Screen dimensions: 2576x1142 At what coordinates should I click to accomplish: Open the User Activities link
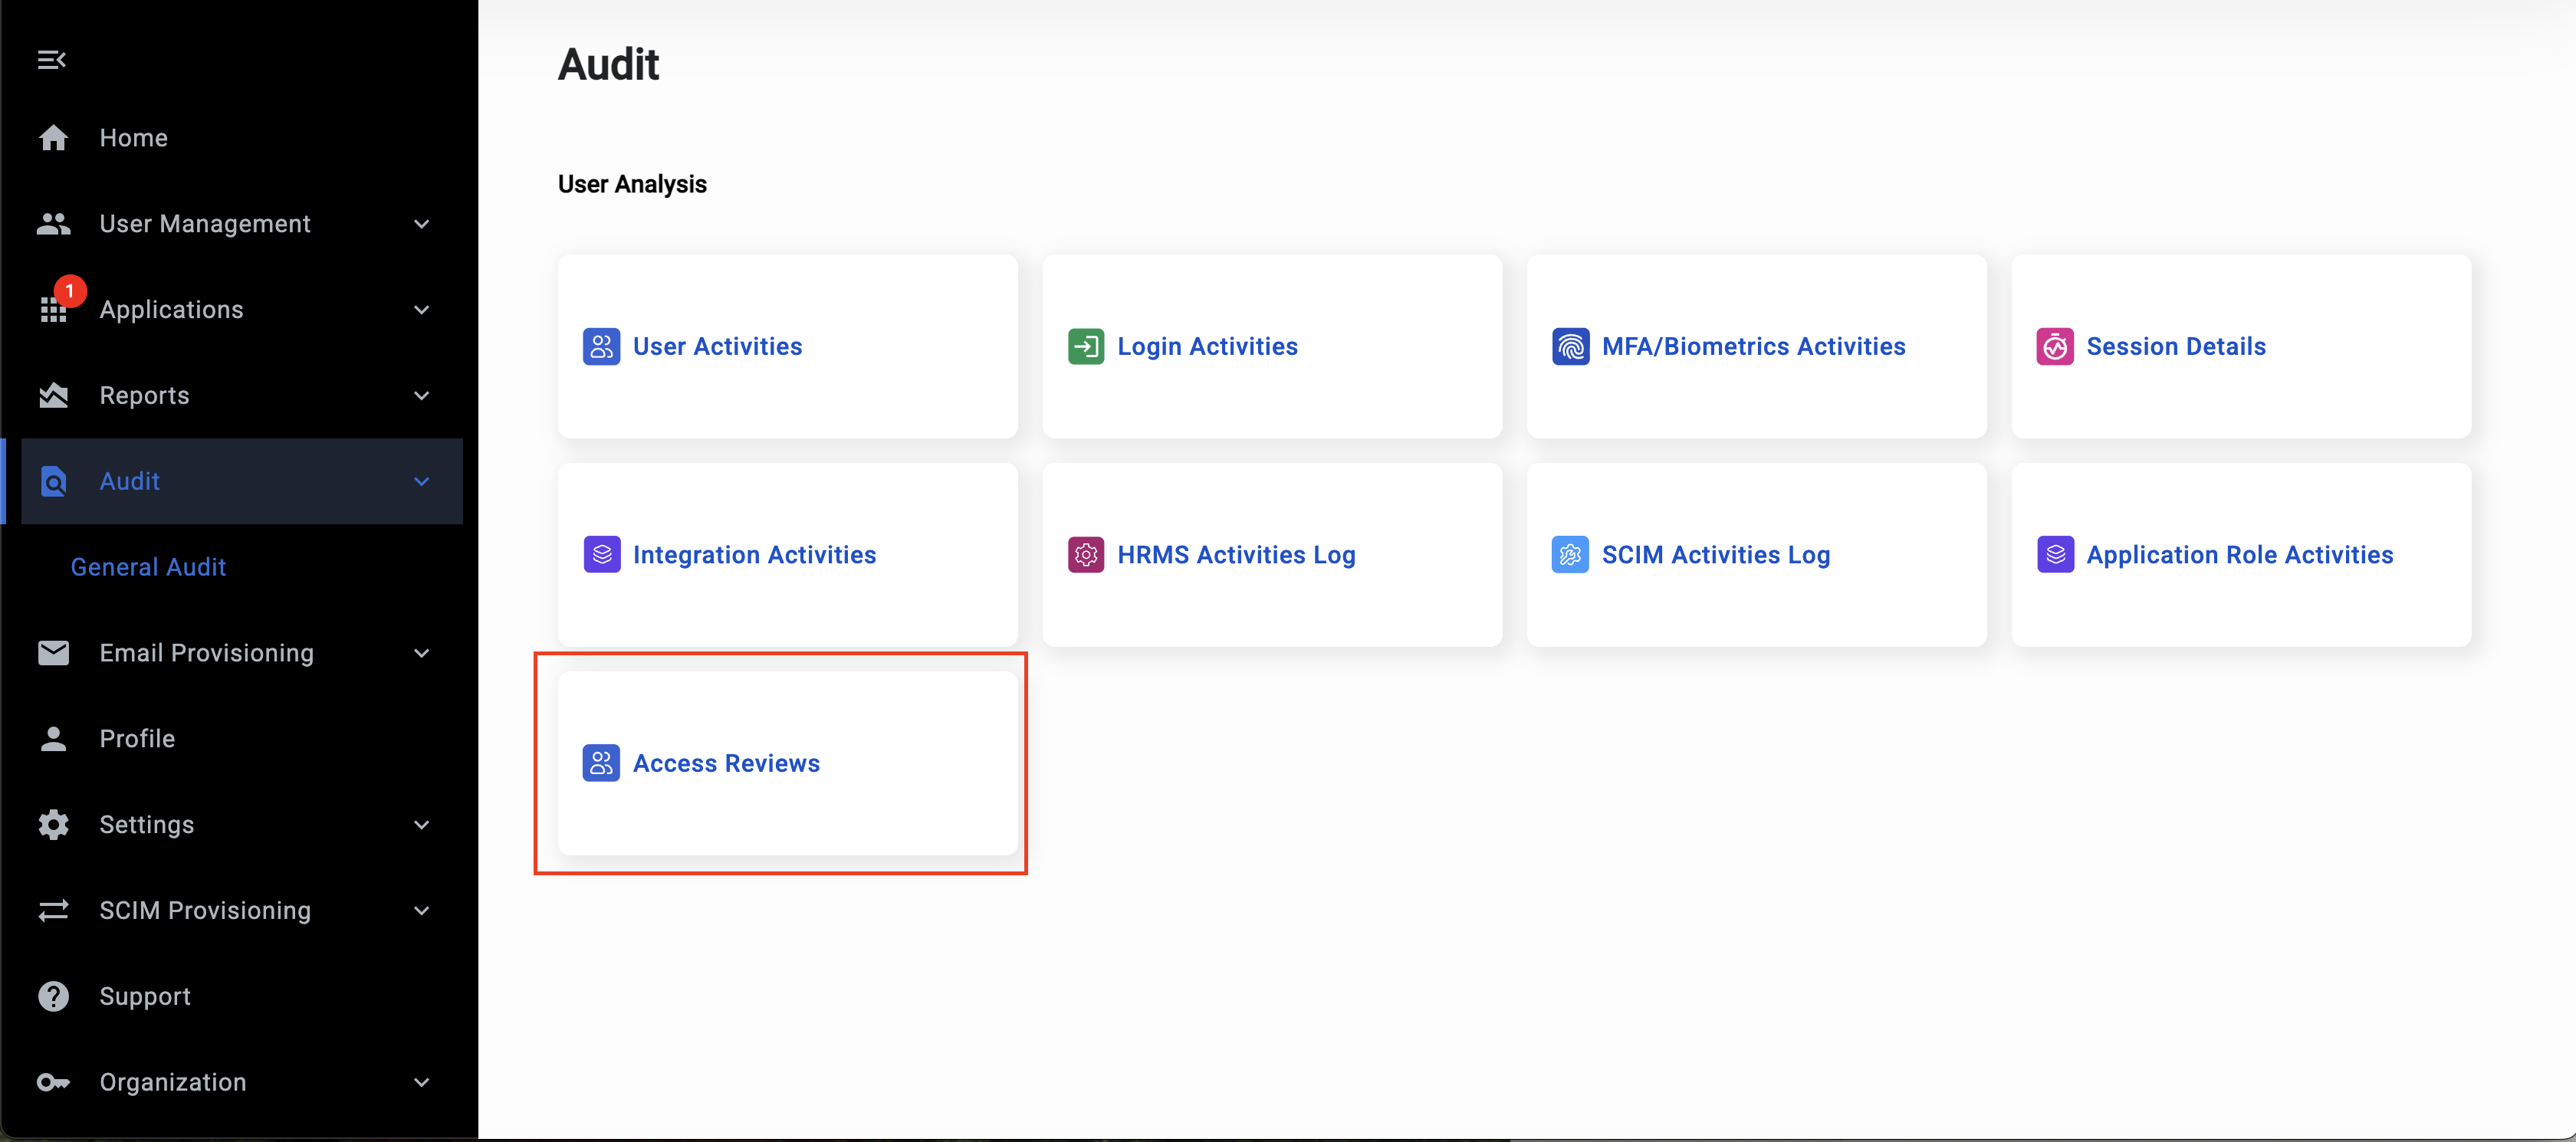point(717,347)
